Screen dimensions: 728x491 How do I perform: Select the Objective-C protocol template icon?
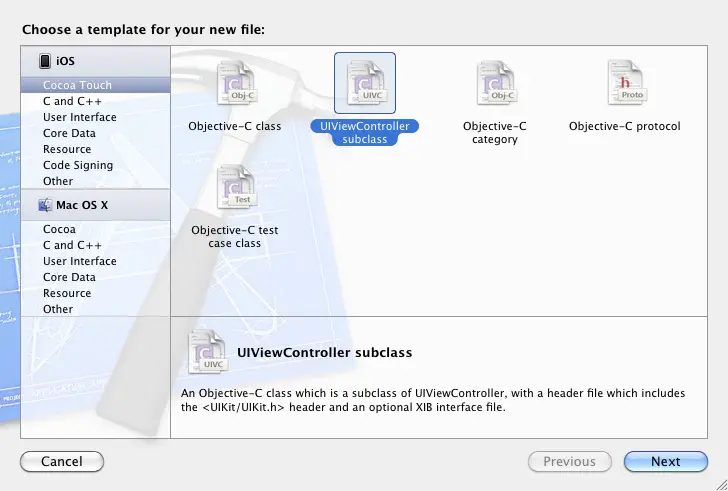624,84
